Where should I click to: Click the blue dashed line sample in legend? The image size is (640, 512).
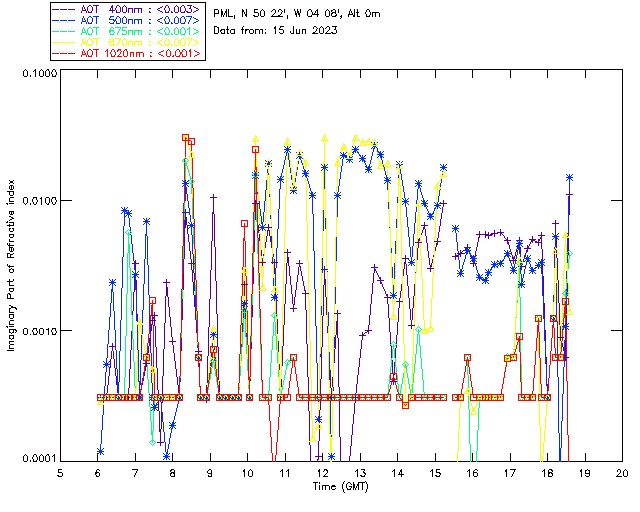[64, 20]
